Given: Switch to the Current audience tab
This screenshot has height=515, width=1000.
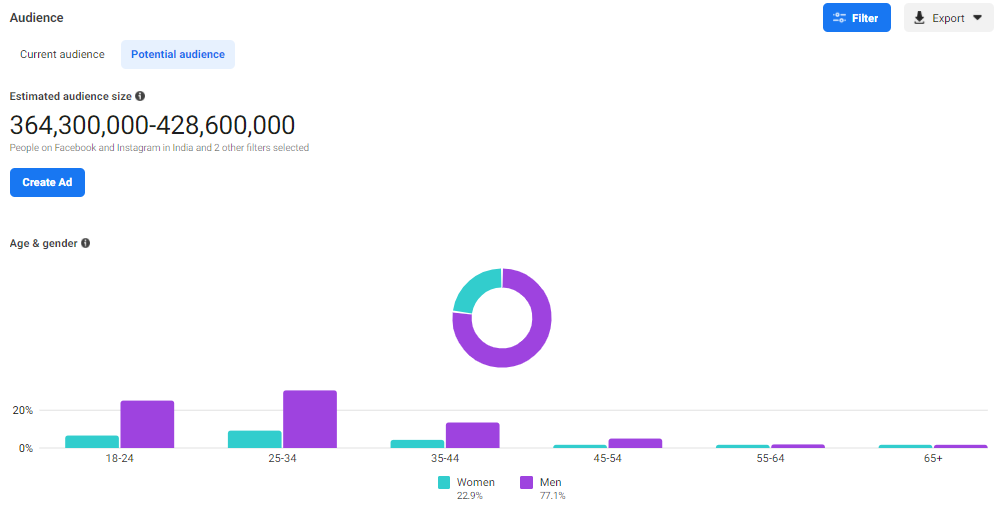Looking at the screenshot, I should (62, 54).
